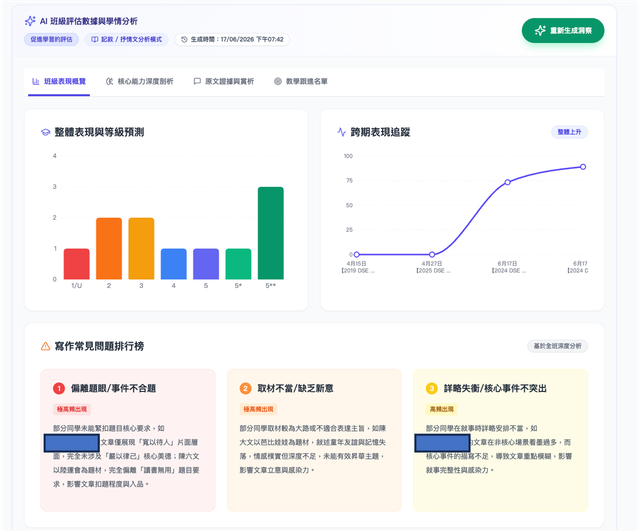
Task: Click the 促進學習的評估 tag
Action: (51, 40)
